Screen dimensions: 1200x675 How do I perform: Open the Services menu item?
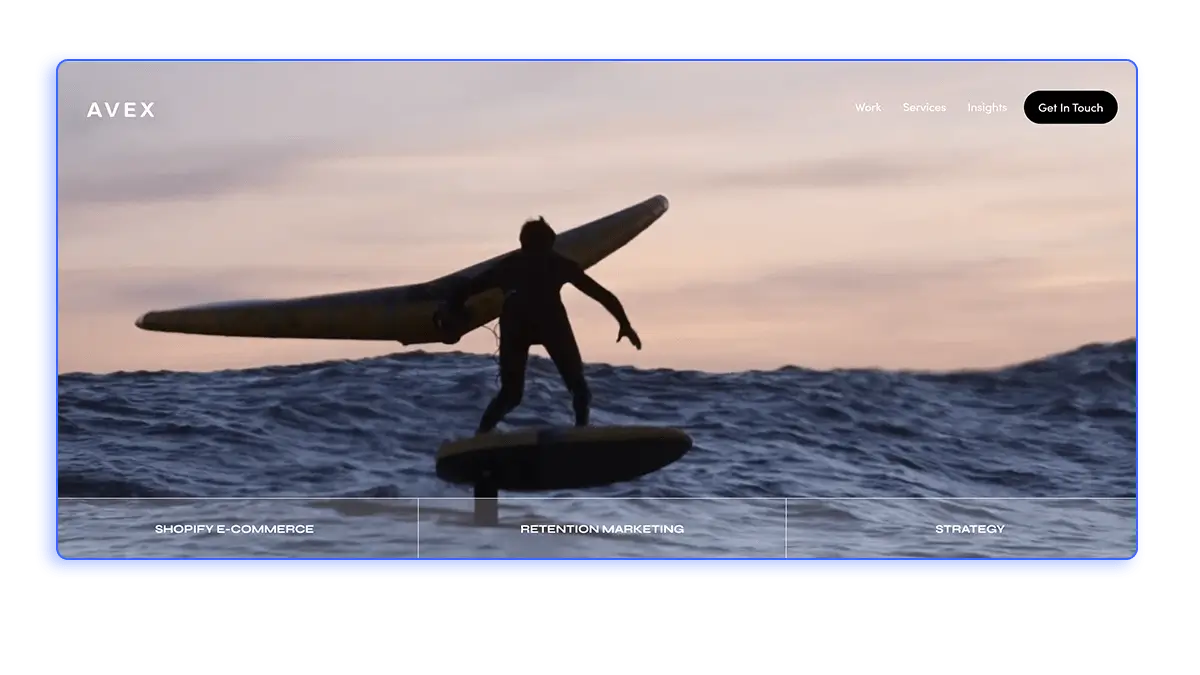point(924,107)
